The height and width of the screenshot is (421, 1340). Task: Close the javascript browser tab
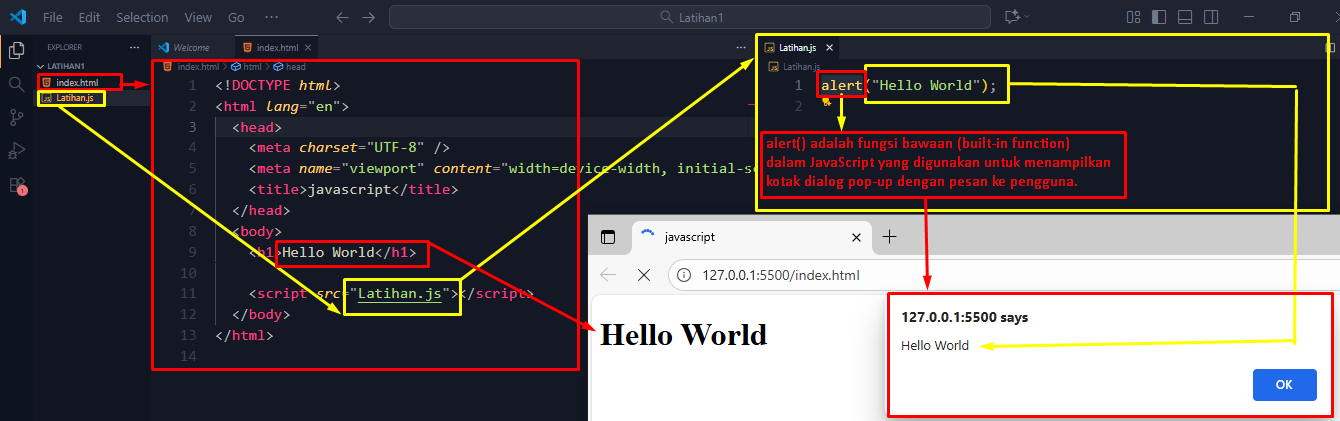[855, 237]
